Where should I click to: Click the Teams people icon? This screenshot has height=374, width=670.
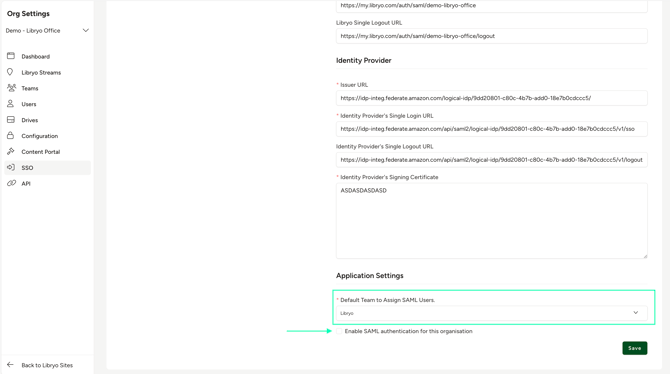(x=11, y=88)
